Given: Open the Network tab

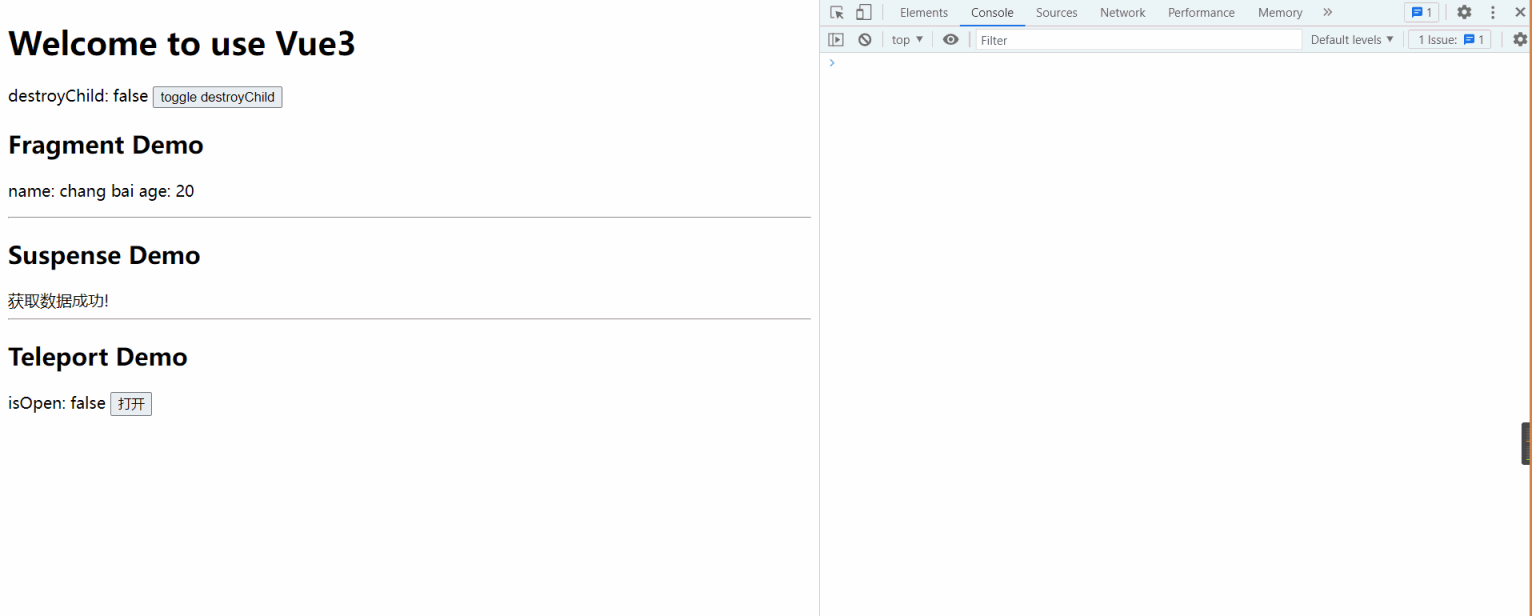Looking at the screenshot, I should (1122, 13).
